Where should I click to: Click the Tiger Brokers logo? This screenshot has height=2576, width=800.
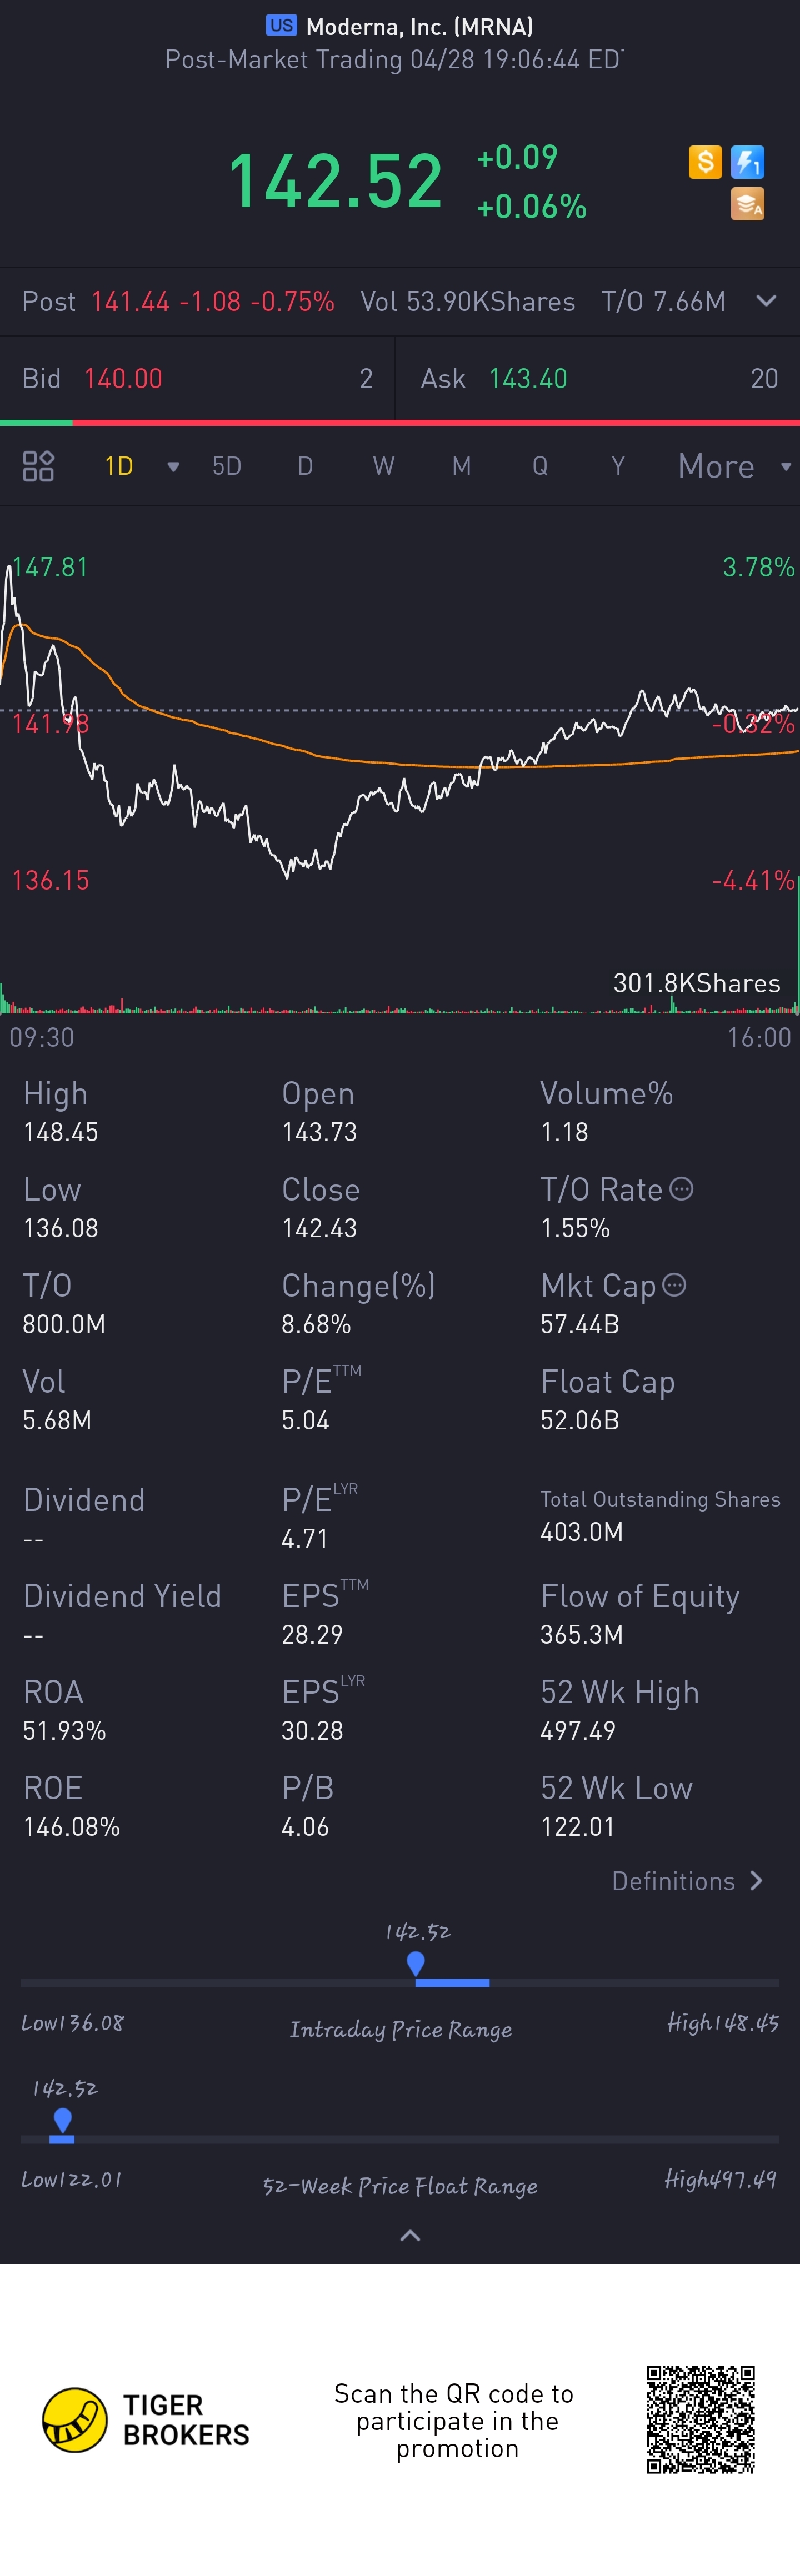pos(75,2420)
